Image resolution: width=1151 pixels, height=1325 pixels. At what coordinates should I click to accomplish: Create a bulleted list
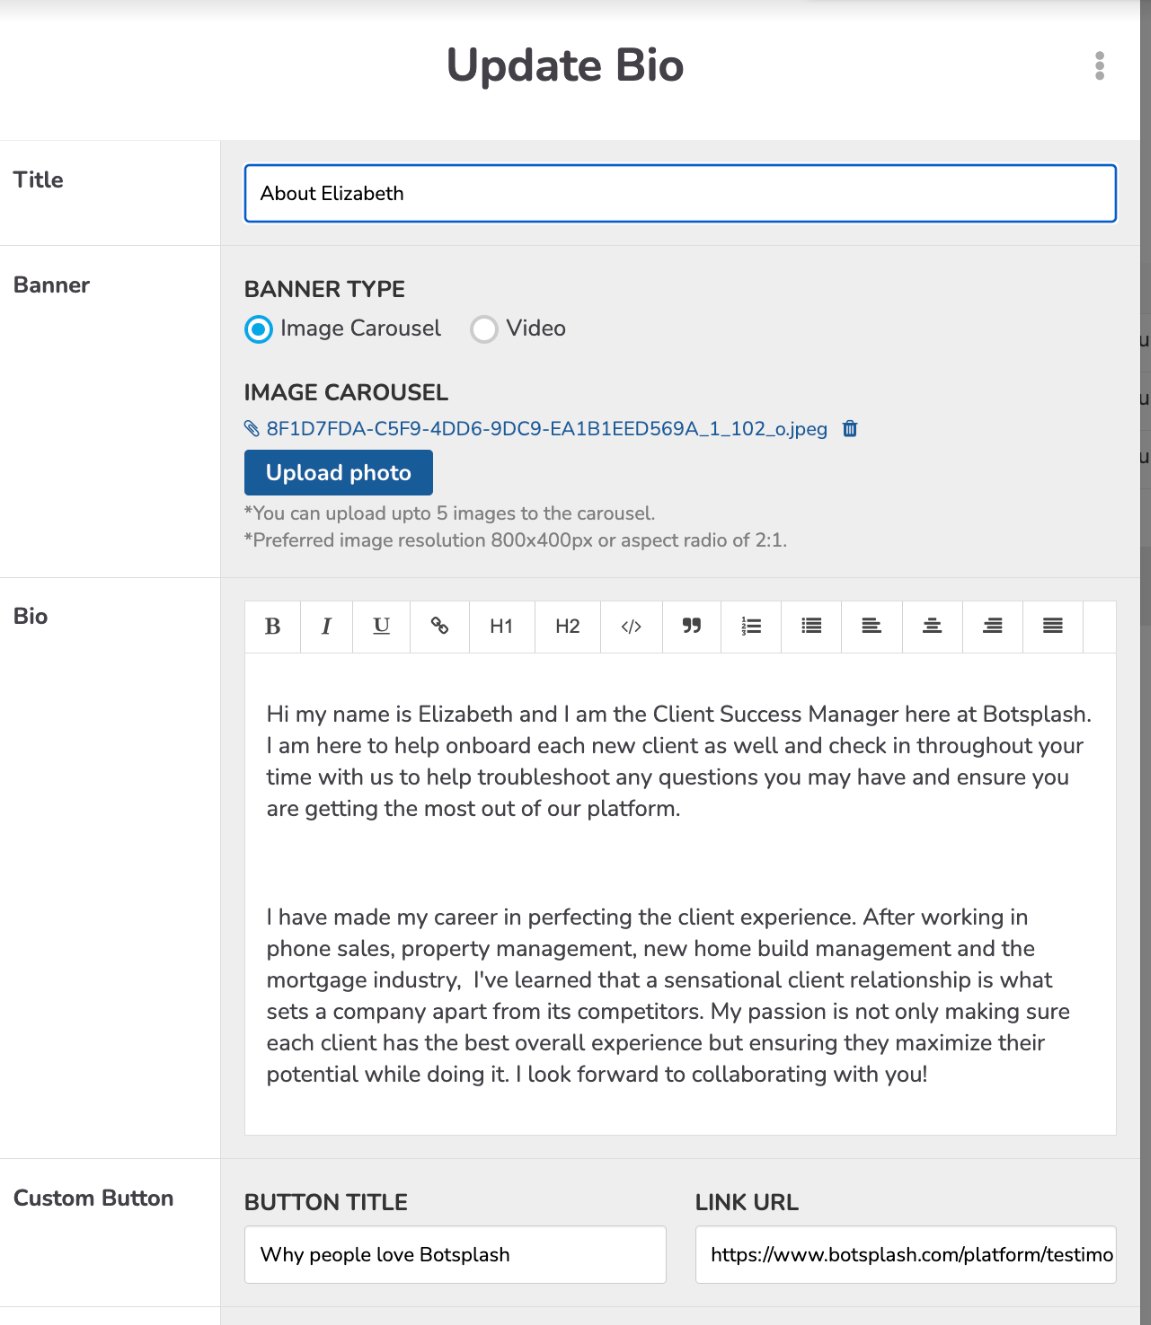coord(811,626)
